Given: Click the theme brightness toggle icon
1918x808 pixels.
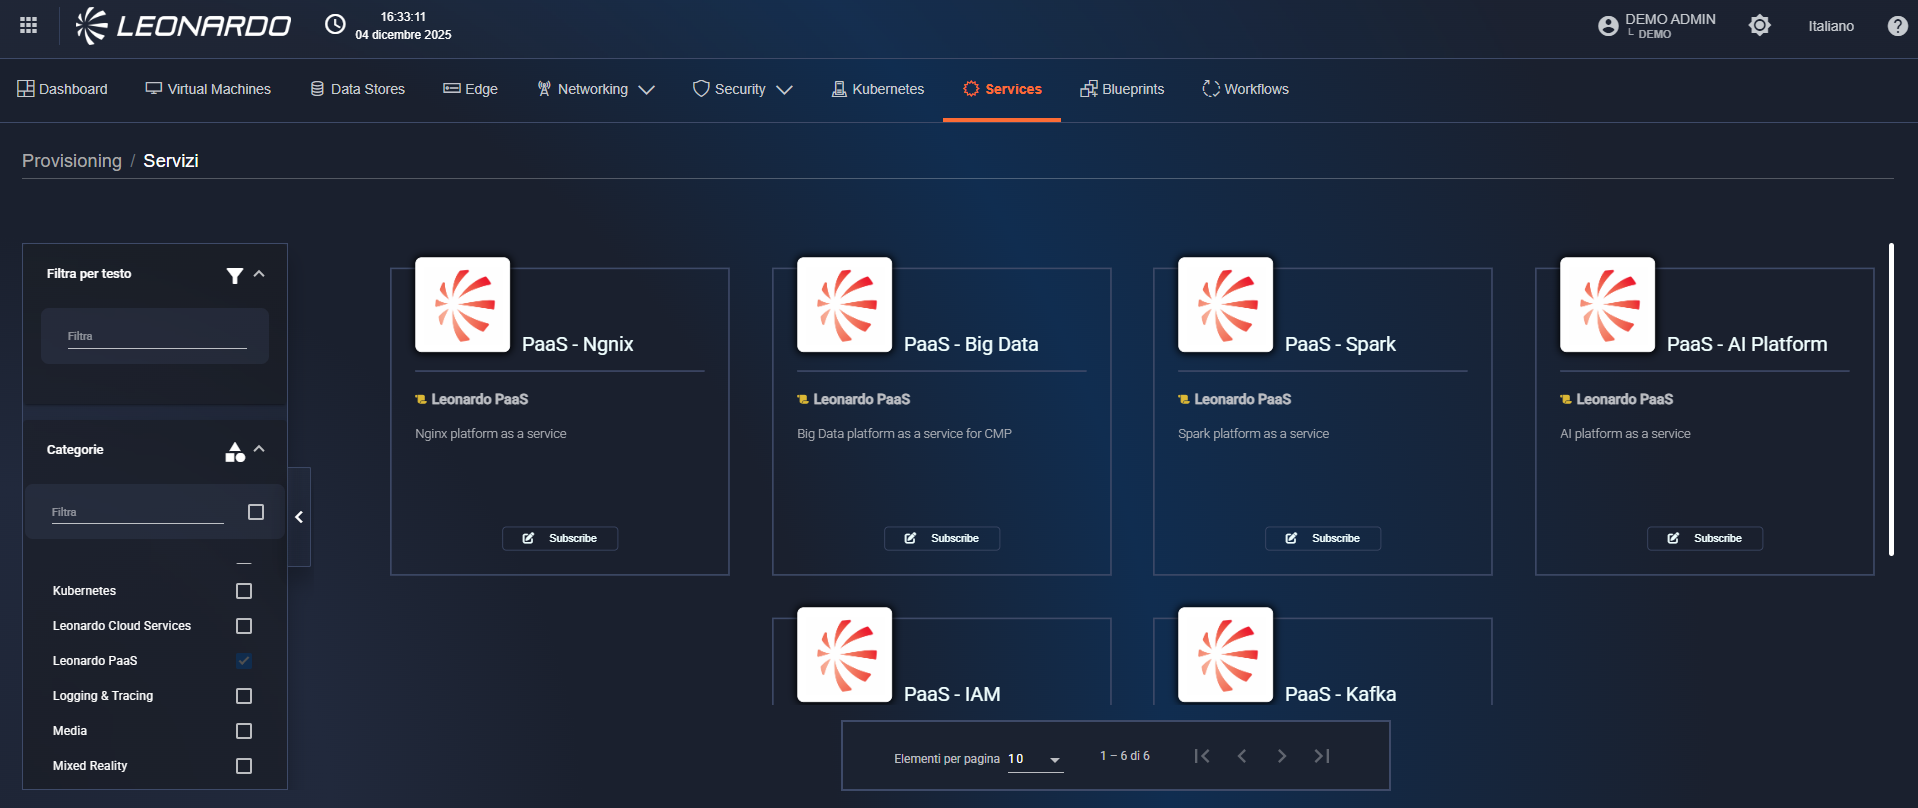Looking at the screenshot, I should pyautogui.click(x=1759, y=25).
